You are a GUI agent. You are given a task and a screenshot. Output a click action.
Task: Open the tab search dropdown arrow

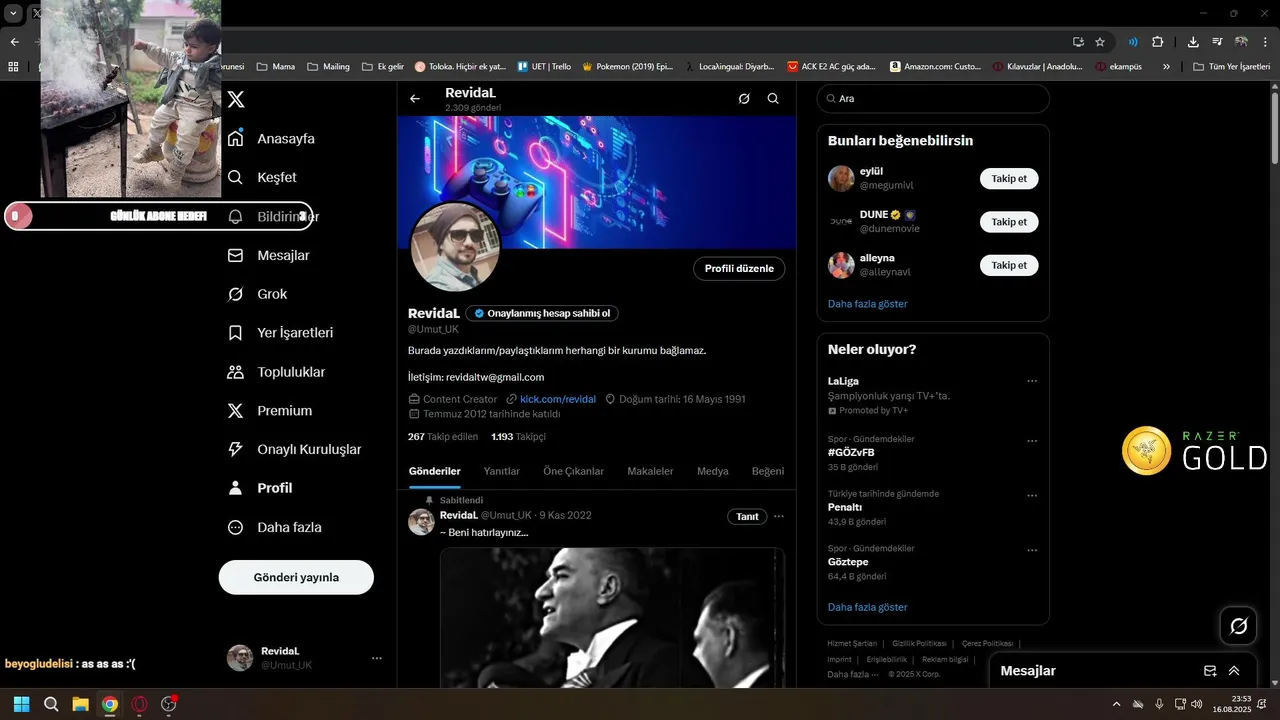(x=13, y=13)
